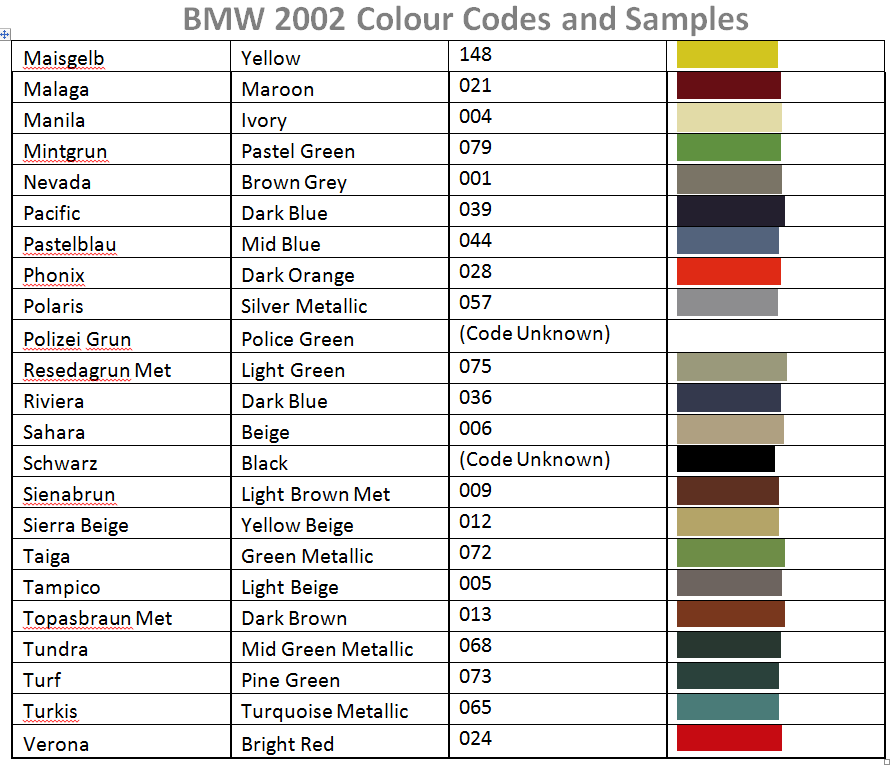Select the Phonix dark orange swatch
The height and width of the screenshot is (768, 896).
tap(729, 271)
